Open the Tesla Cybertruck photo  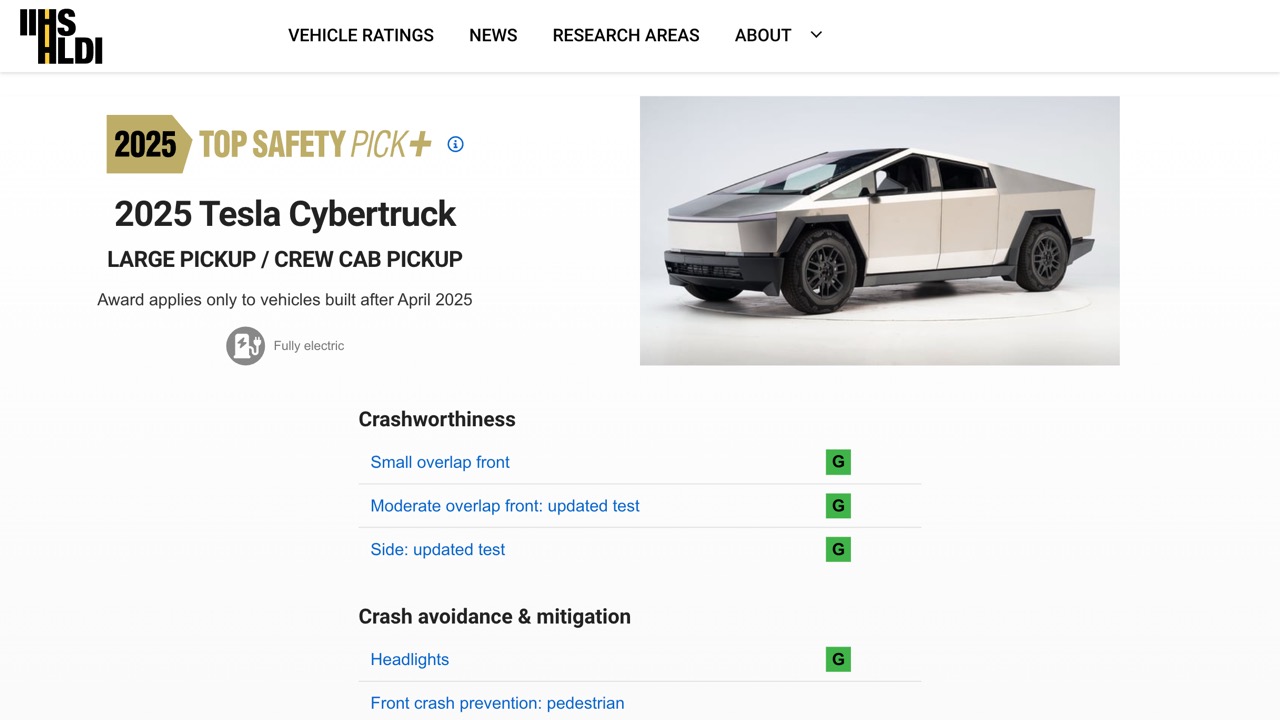879,230
